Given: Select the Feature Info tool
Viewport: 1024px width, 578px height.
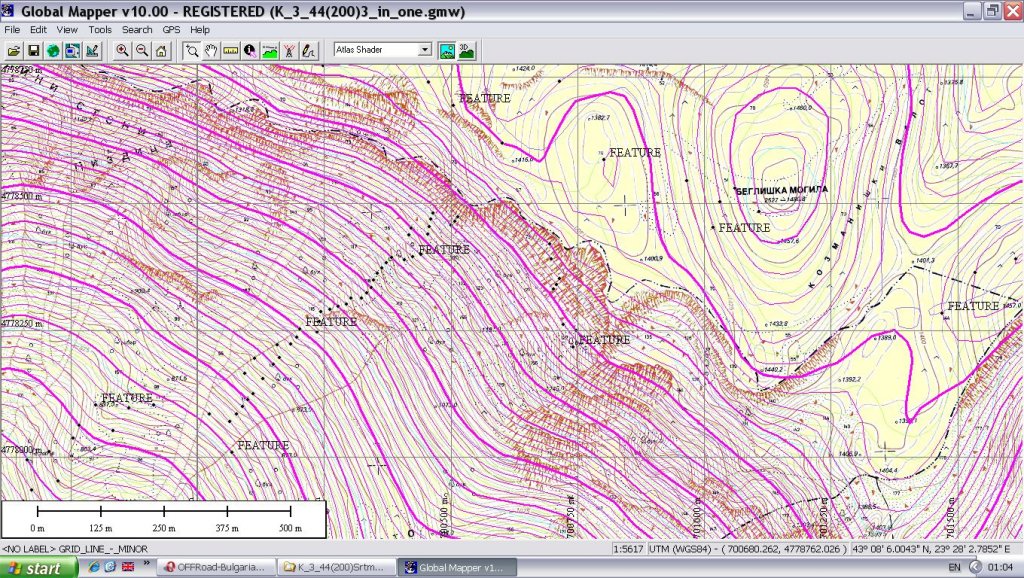Looking at the screenshot, I should [x=249, y=50].
